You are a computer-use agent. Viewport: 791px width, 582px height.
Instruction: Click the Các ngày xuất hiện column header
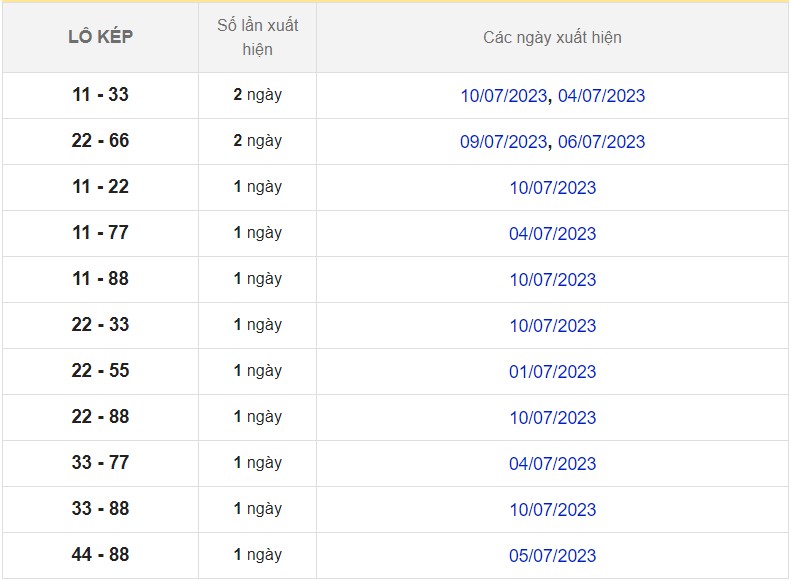552,37
